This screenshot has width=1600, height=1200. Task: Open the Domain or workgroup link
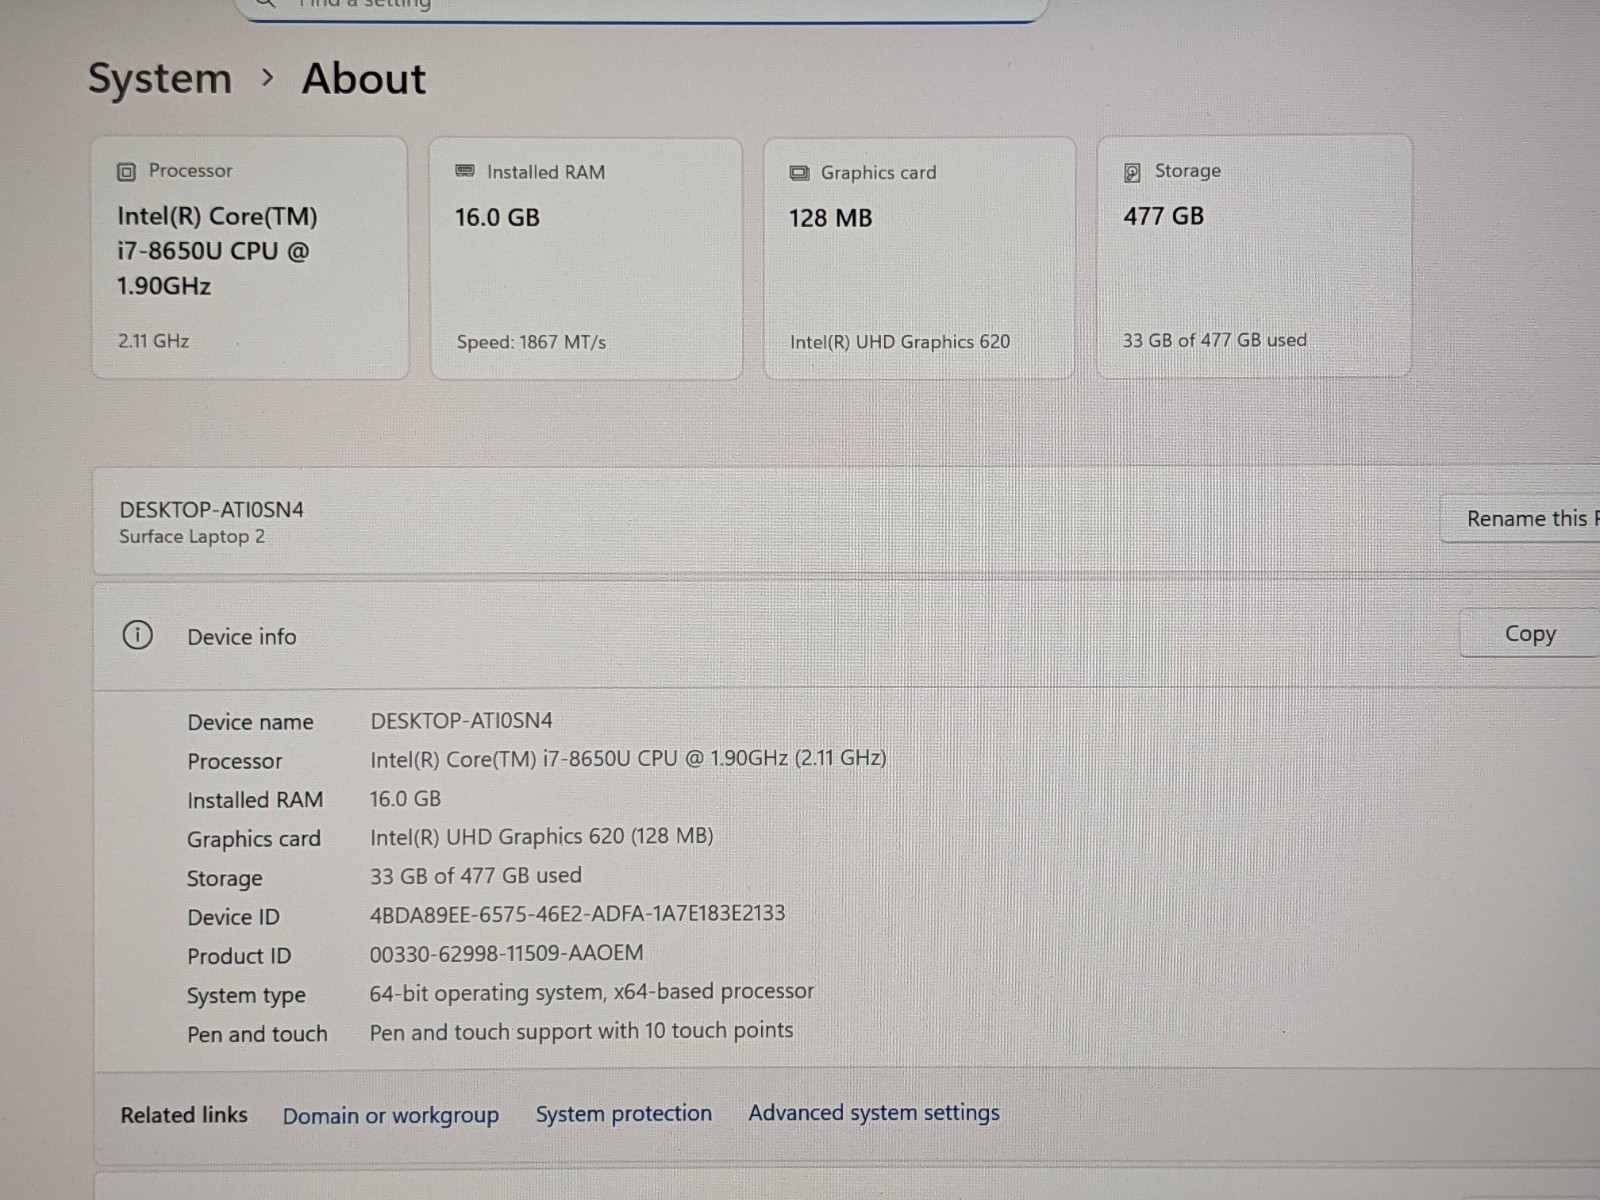[x=391, y=1115]
